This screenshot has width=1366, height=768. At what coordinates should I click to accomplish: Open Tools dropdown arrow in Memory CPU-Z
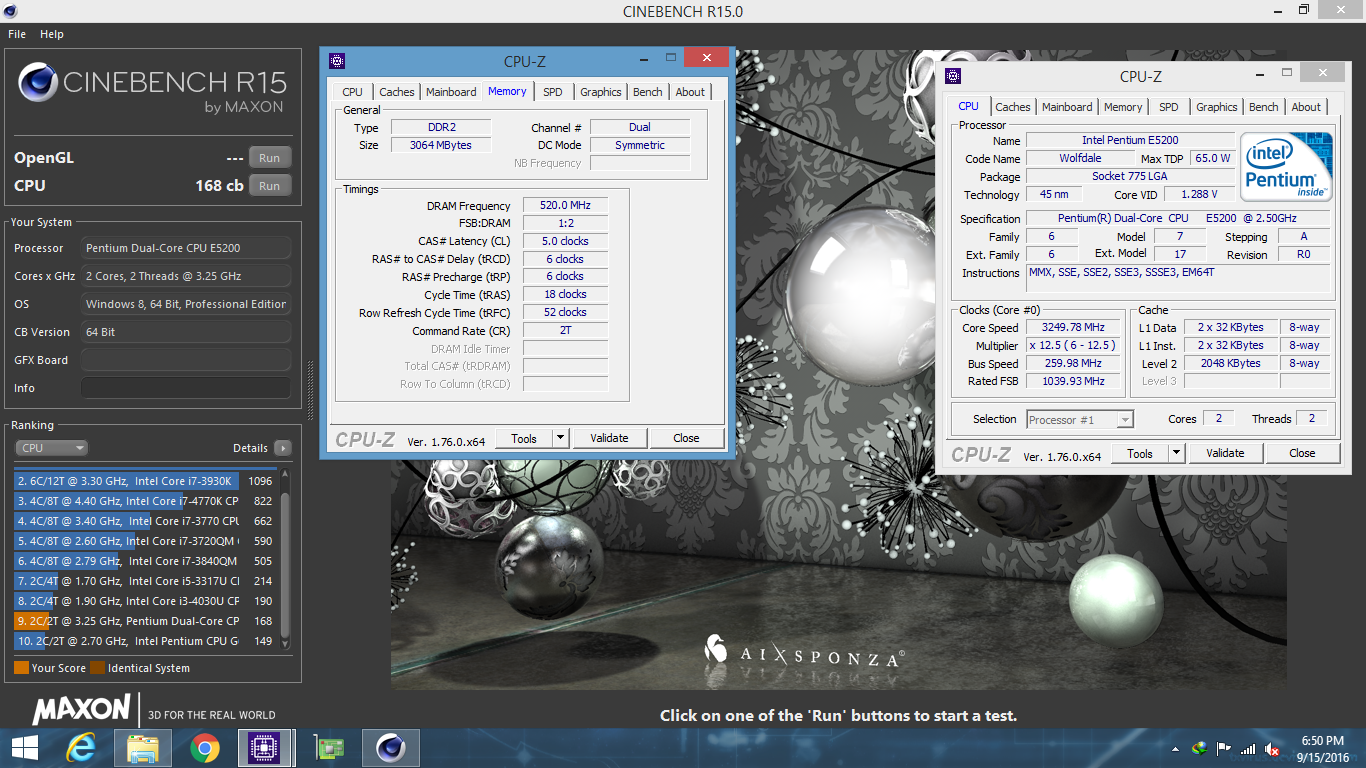[x=560, y=438]
